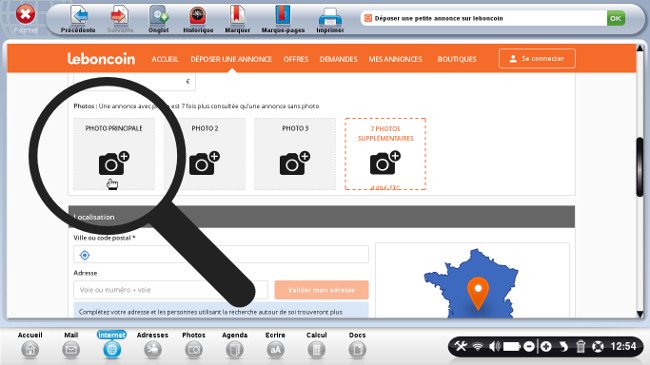The width and height of the screenshot is (650, 365).
Task: Go forward with the Suivante arrow
Action: click(x=120, y=19)
